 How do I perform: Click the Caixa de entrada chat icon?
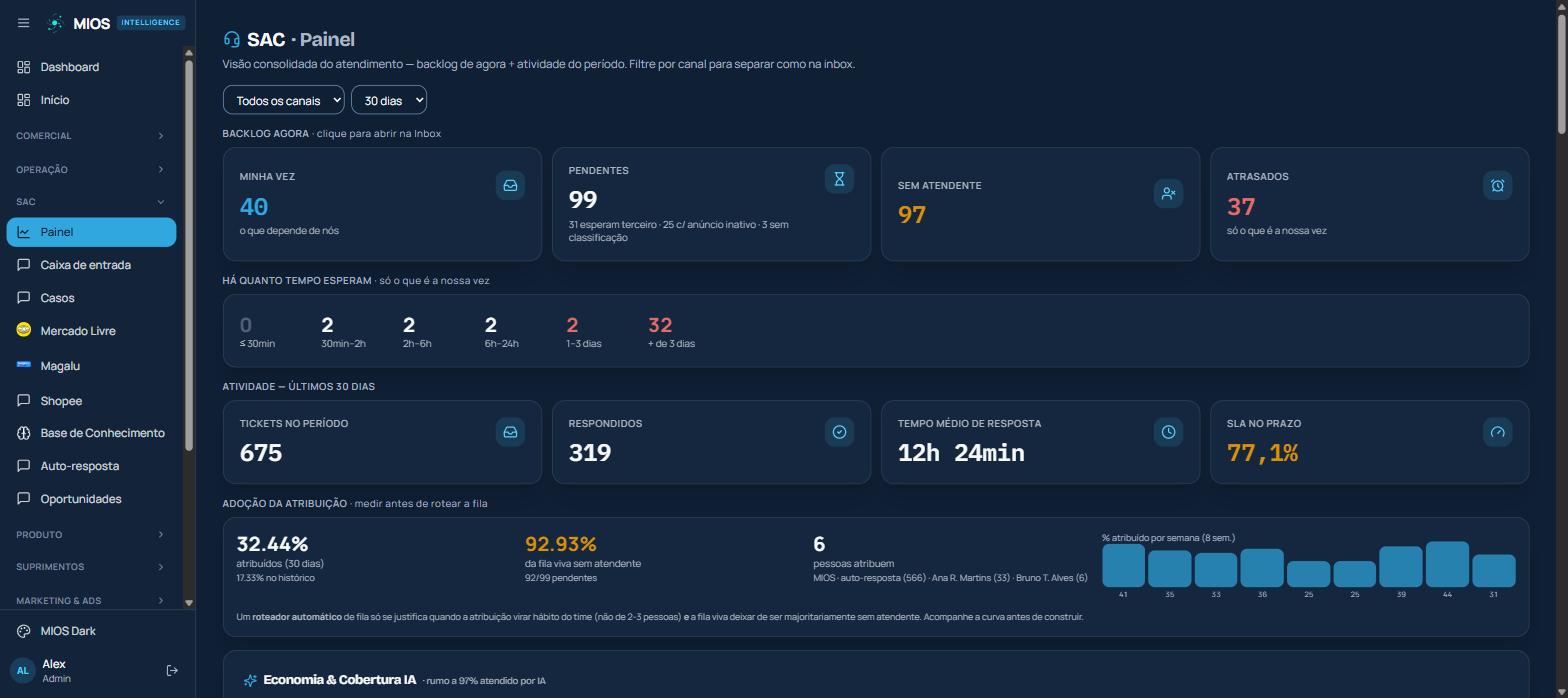(x=24, y=265)
